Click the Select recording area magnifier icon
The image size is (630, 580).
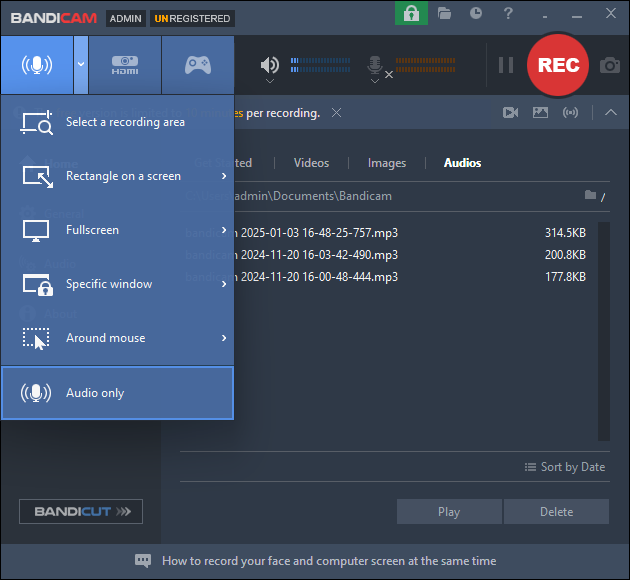pos(37,122)
